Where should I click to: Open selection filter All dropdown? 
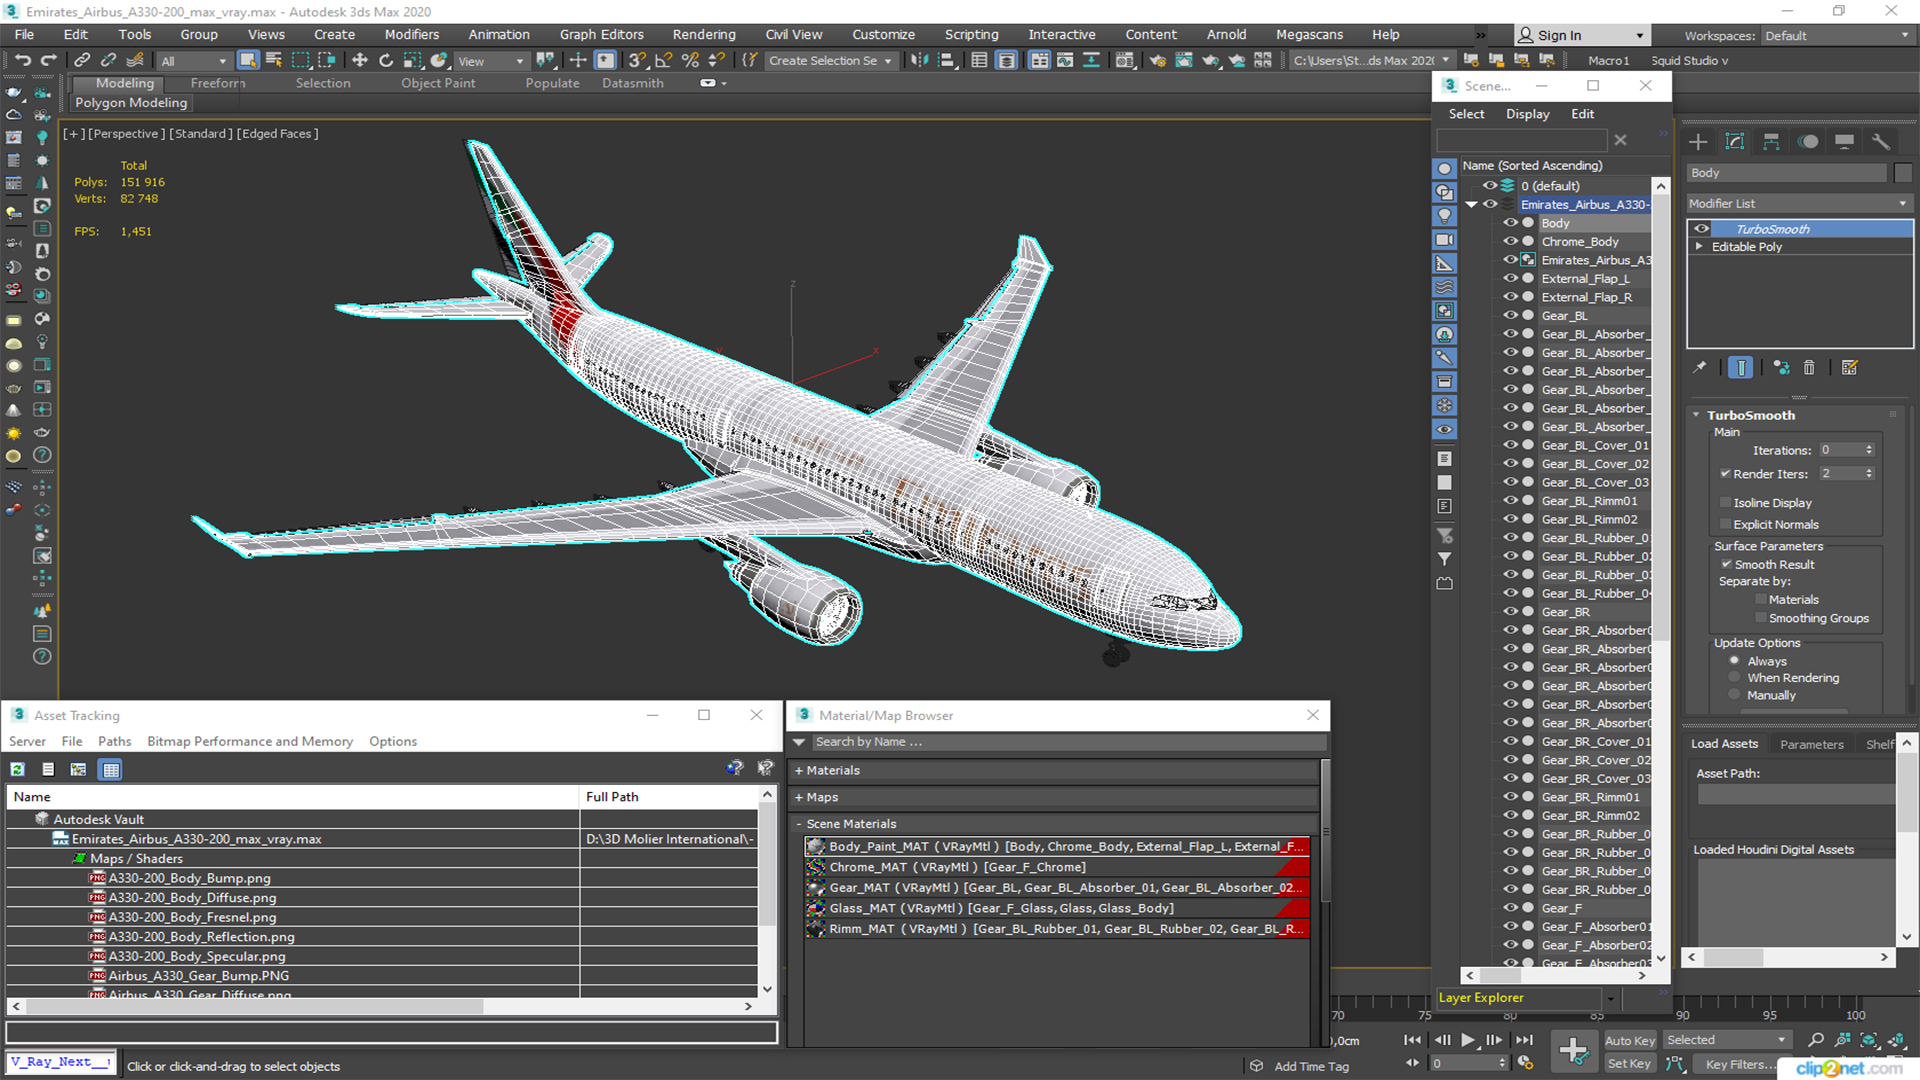[194, 61]
